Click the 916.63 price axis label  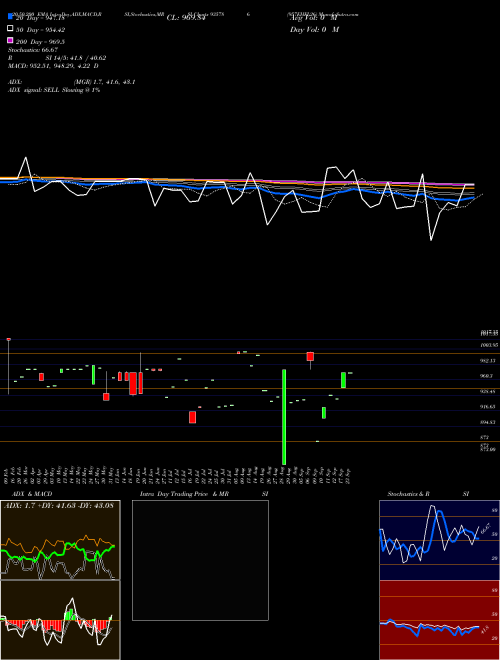click(488, 407)
